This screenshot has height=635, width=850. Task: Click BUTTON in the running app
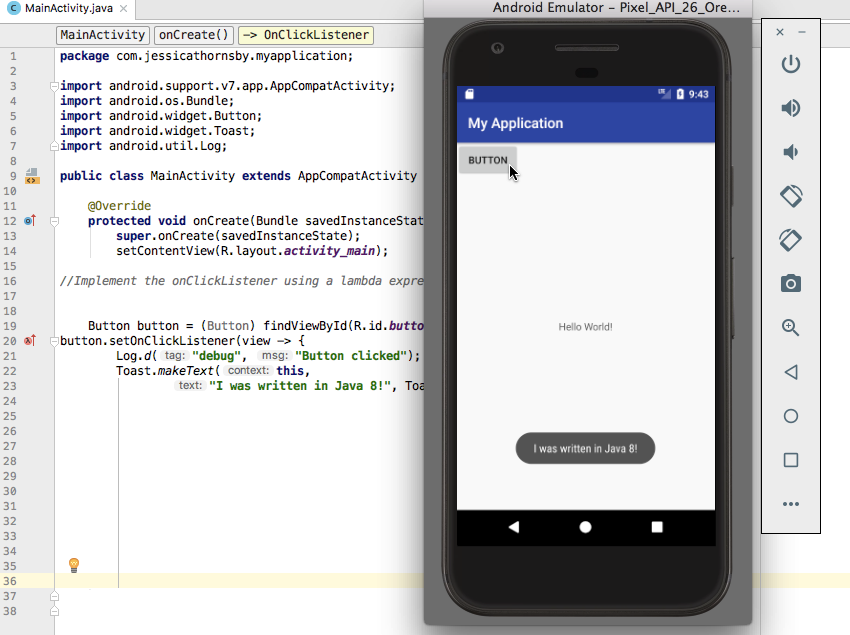pos(487,159)
